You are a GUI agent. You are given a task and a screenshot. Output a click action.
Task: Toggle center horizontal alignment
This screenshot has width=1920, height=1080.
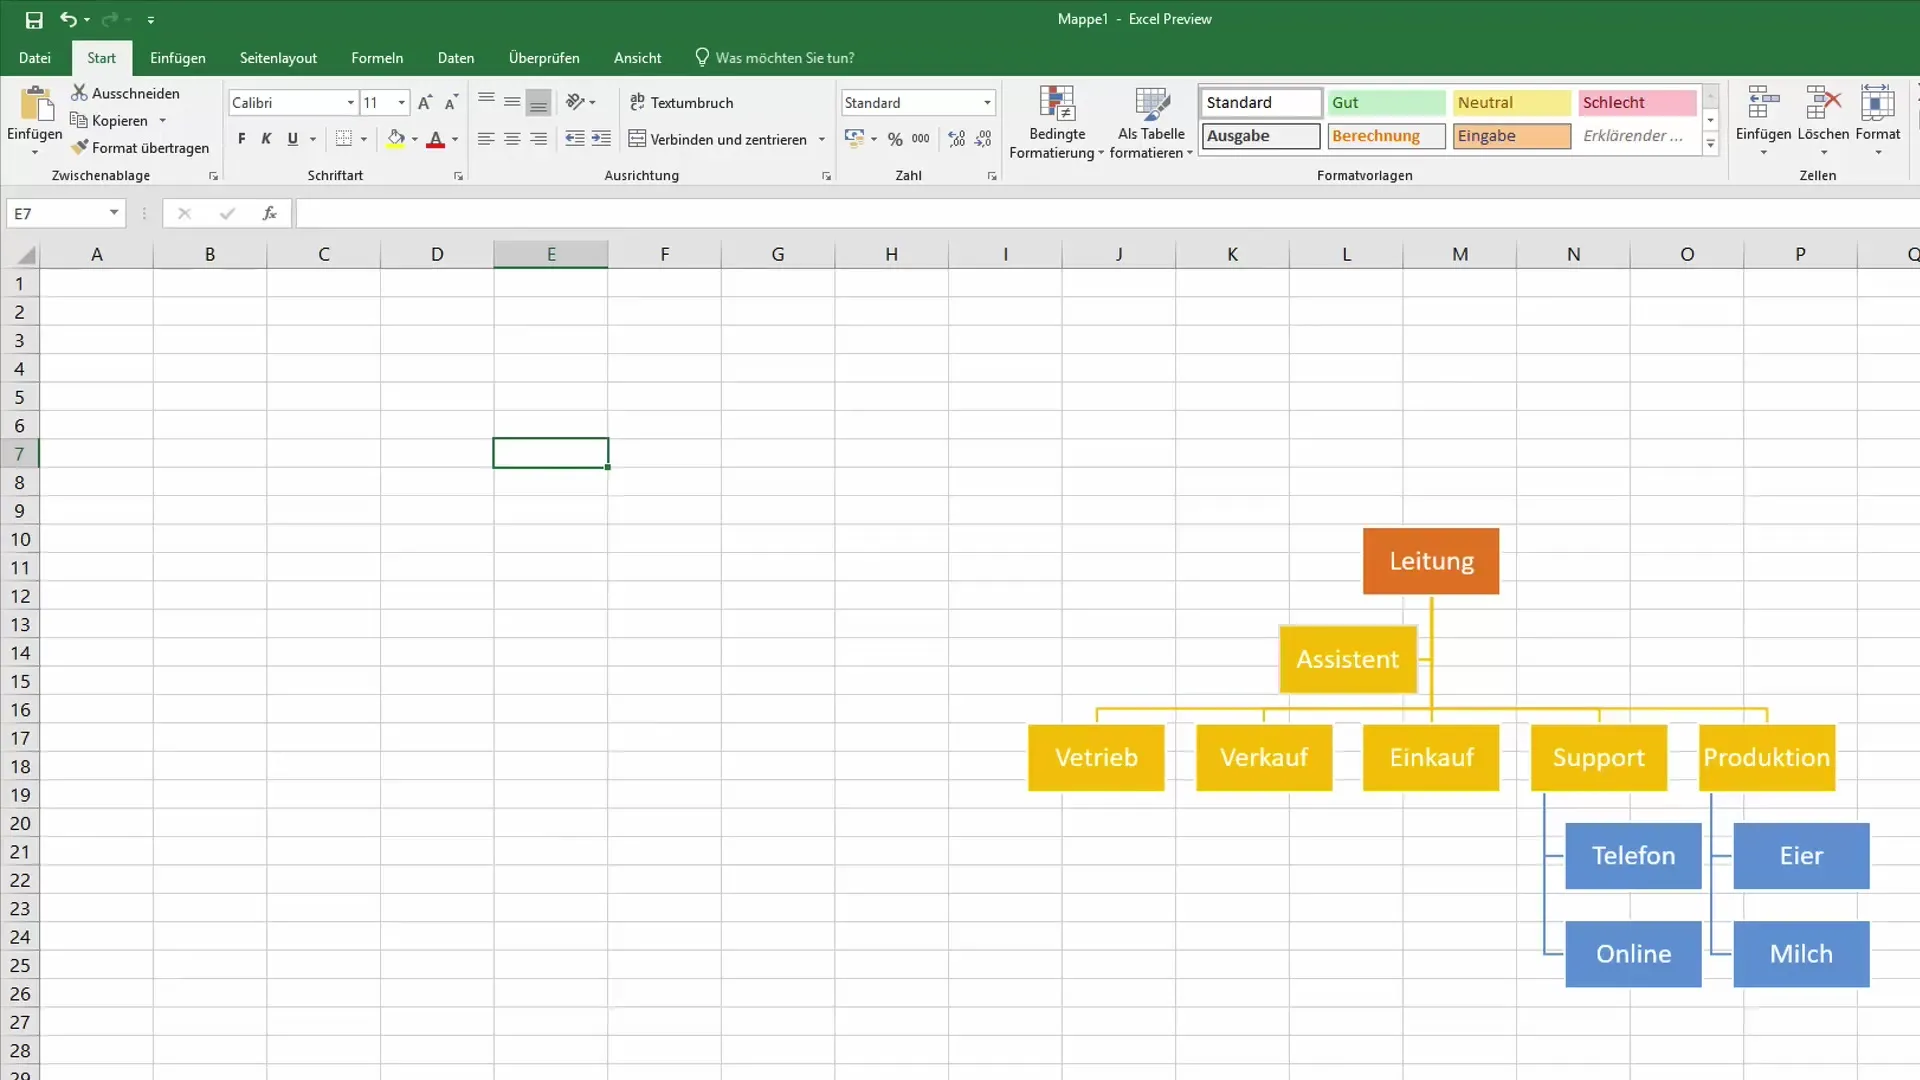(512, 139)
